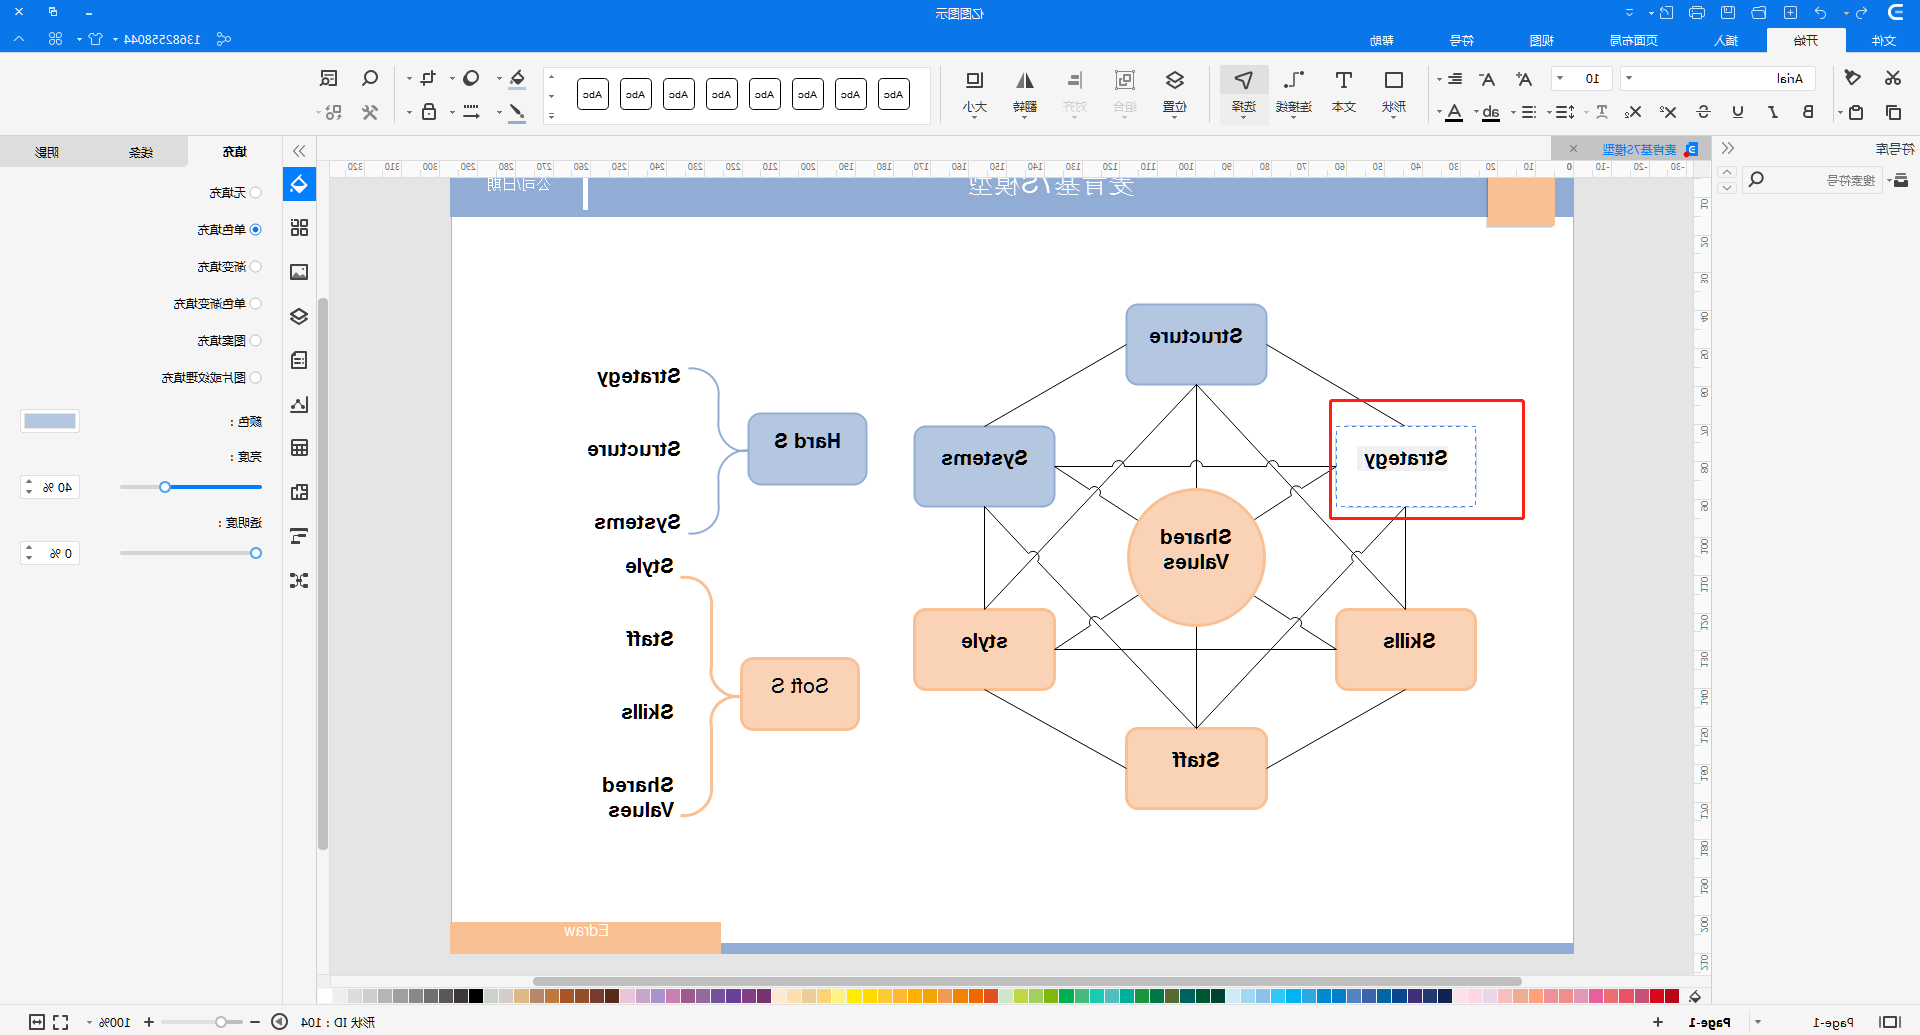Open the File (文件) menu
Image resolution: width=1920 pixels, height=1035 pixels.
[1884, 40]
